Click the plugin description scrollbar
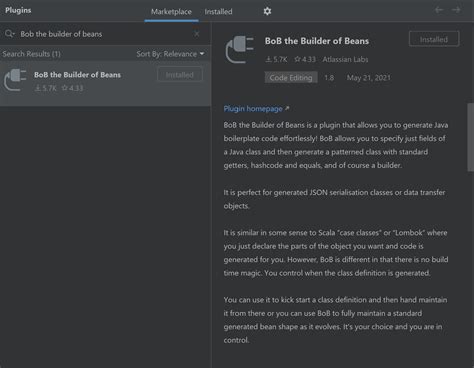 coord(470,137)
